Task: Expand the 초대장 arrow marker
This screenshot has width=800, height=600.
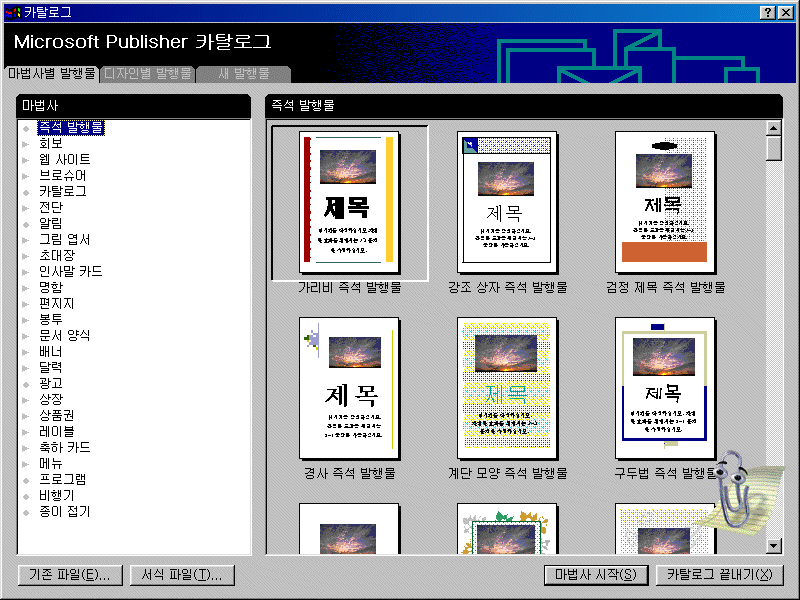Action: (26, 256)
